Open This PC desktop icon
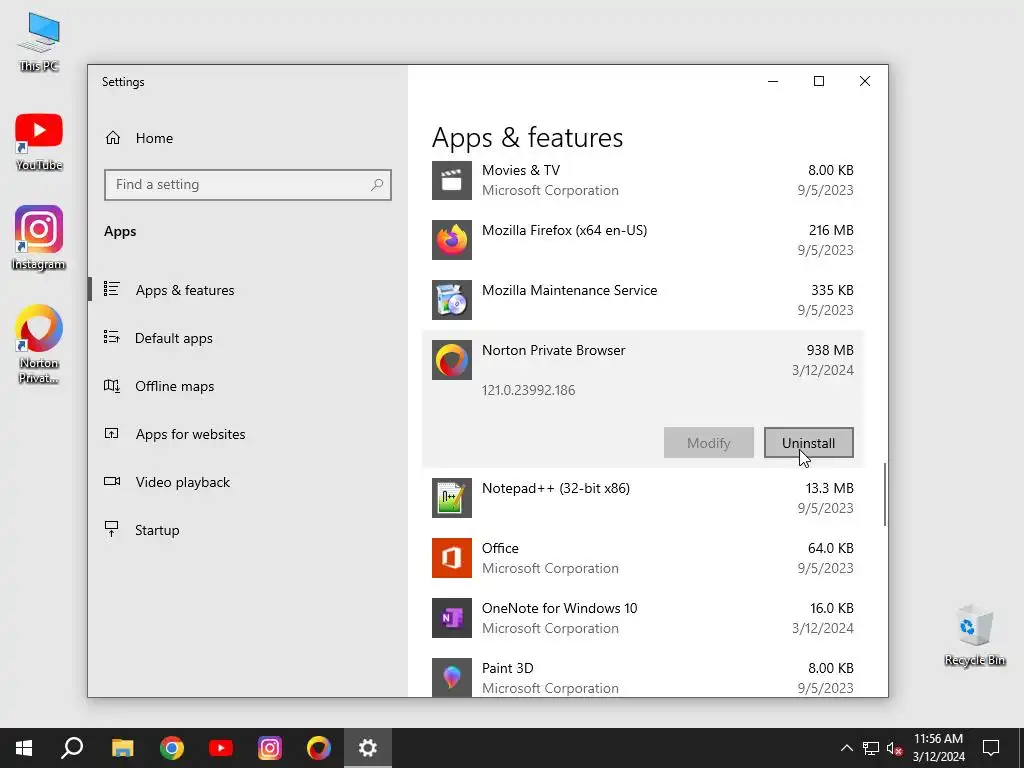Viewport: 1024px width, 768px height. [x=39, y=41]
